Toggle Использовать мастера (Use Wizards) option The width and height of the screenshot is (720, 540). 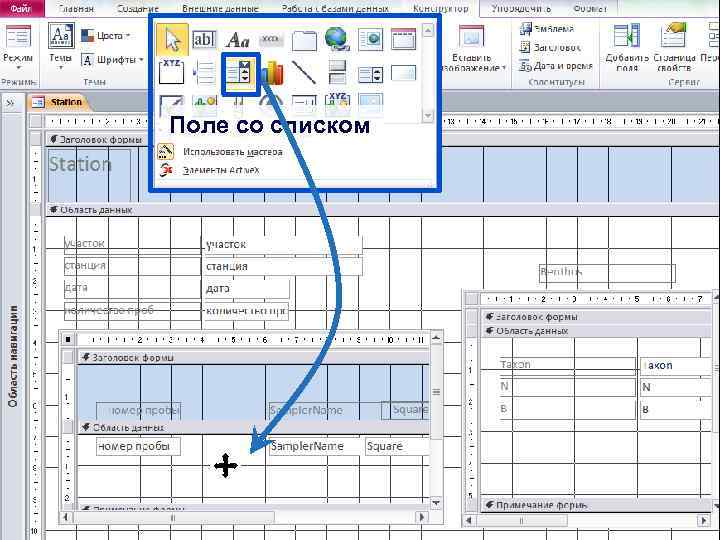tap(220, 152)
